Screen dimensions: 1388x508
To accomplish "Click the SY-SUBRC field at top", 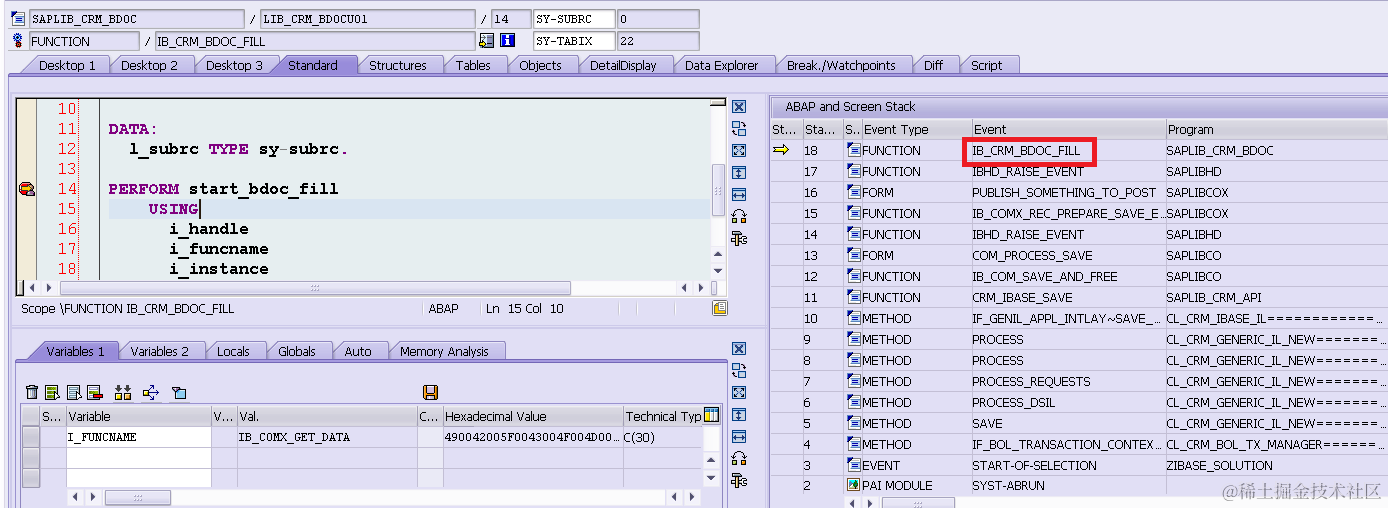I will tap(574, 19).
